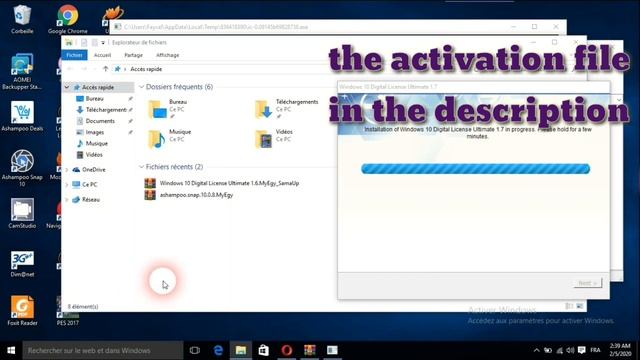
Task: Expand OneDrive tree node
Action: [67, 169]
